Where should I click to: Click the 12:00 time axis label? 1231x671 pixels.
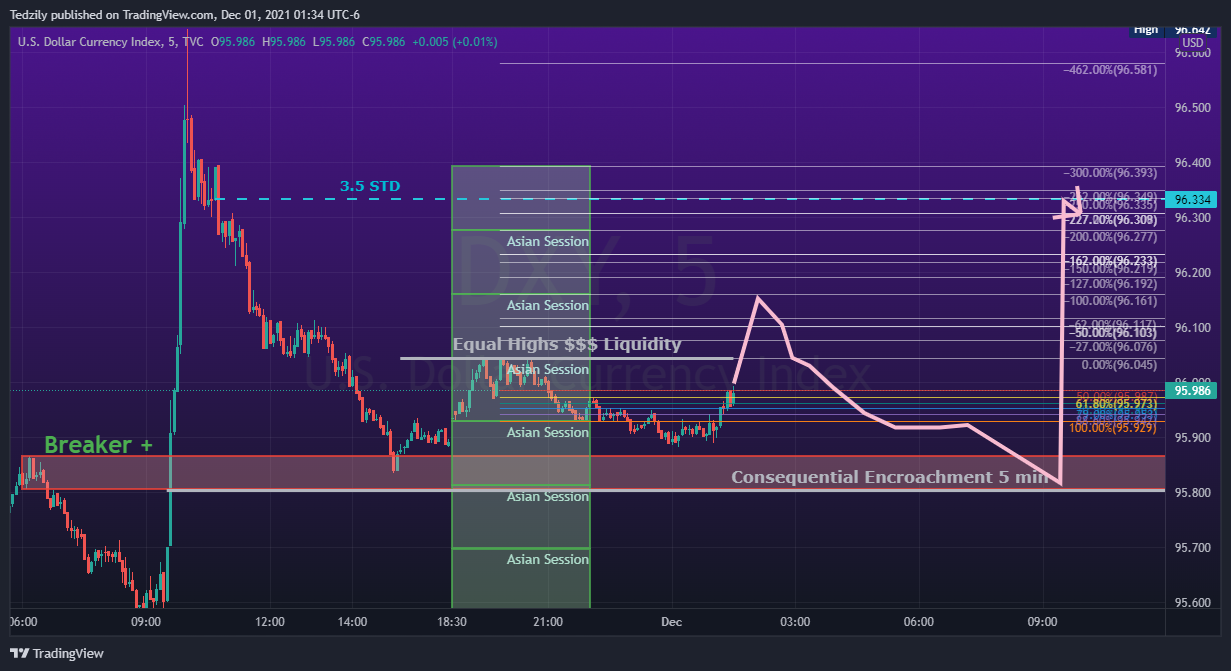(x=270, y=622)
